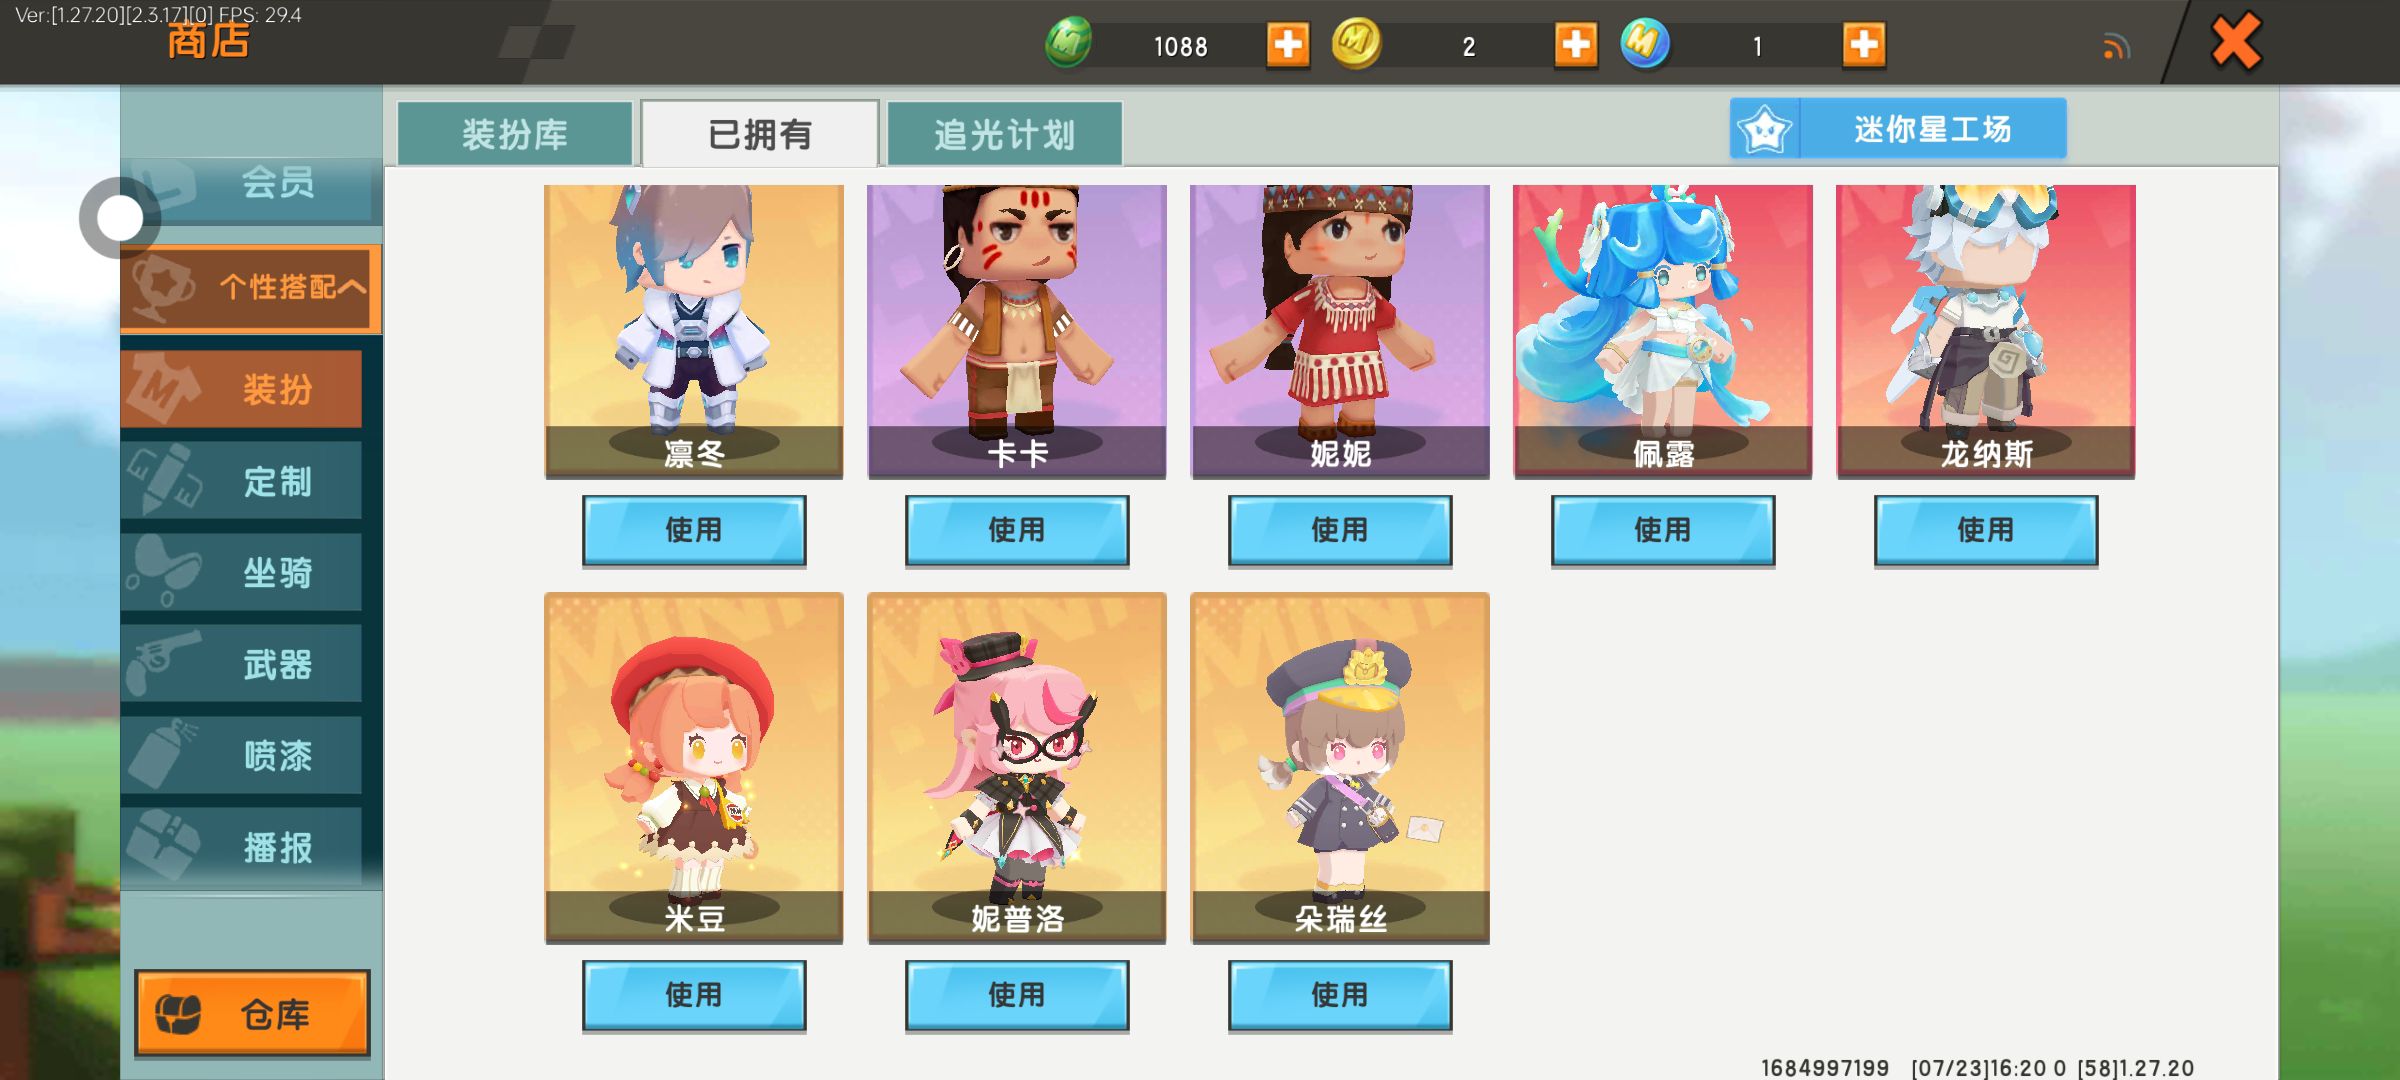Switch to 装扮库 tab
The height and width of the screenshot is (1080, 2400).
tap(515, 133)
